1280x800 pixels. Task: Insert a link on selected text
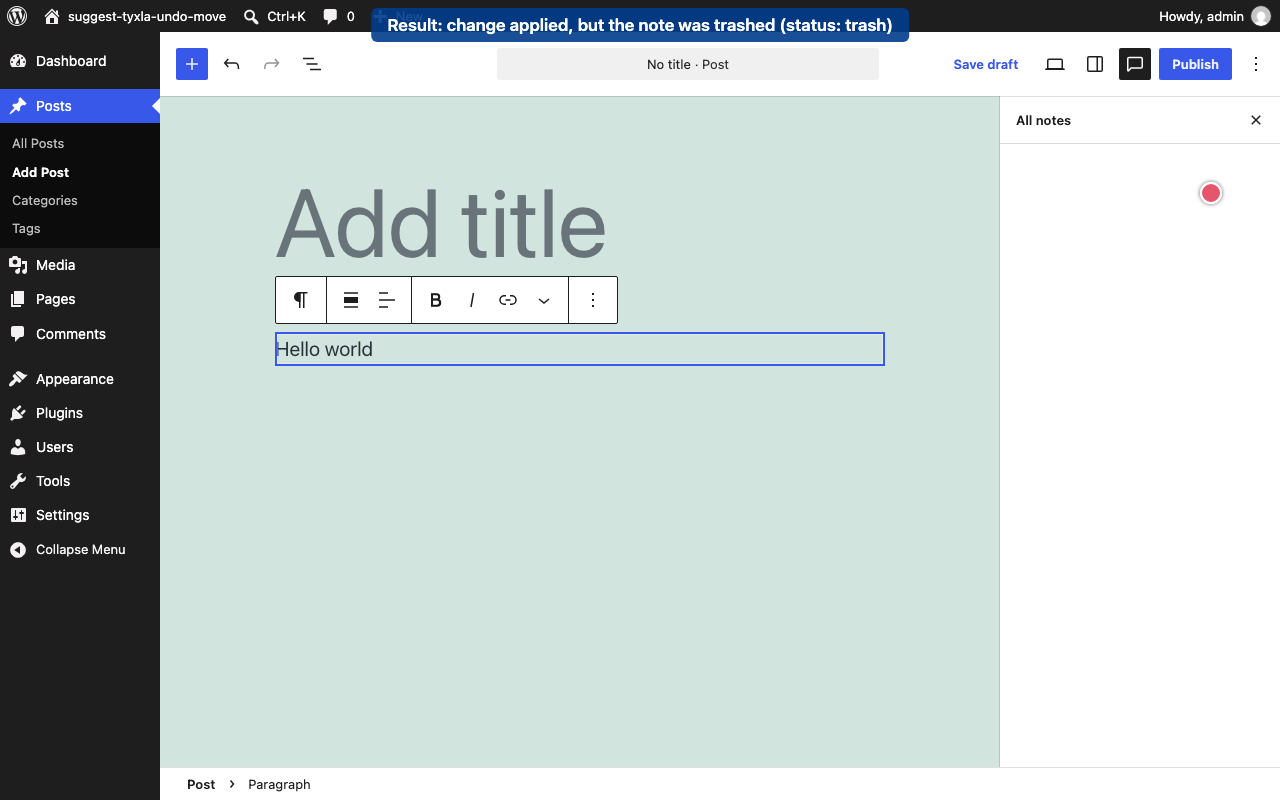click(x=508, y=300)
